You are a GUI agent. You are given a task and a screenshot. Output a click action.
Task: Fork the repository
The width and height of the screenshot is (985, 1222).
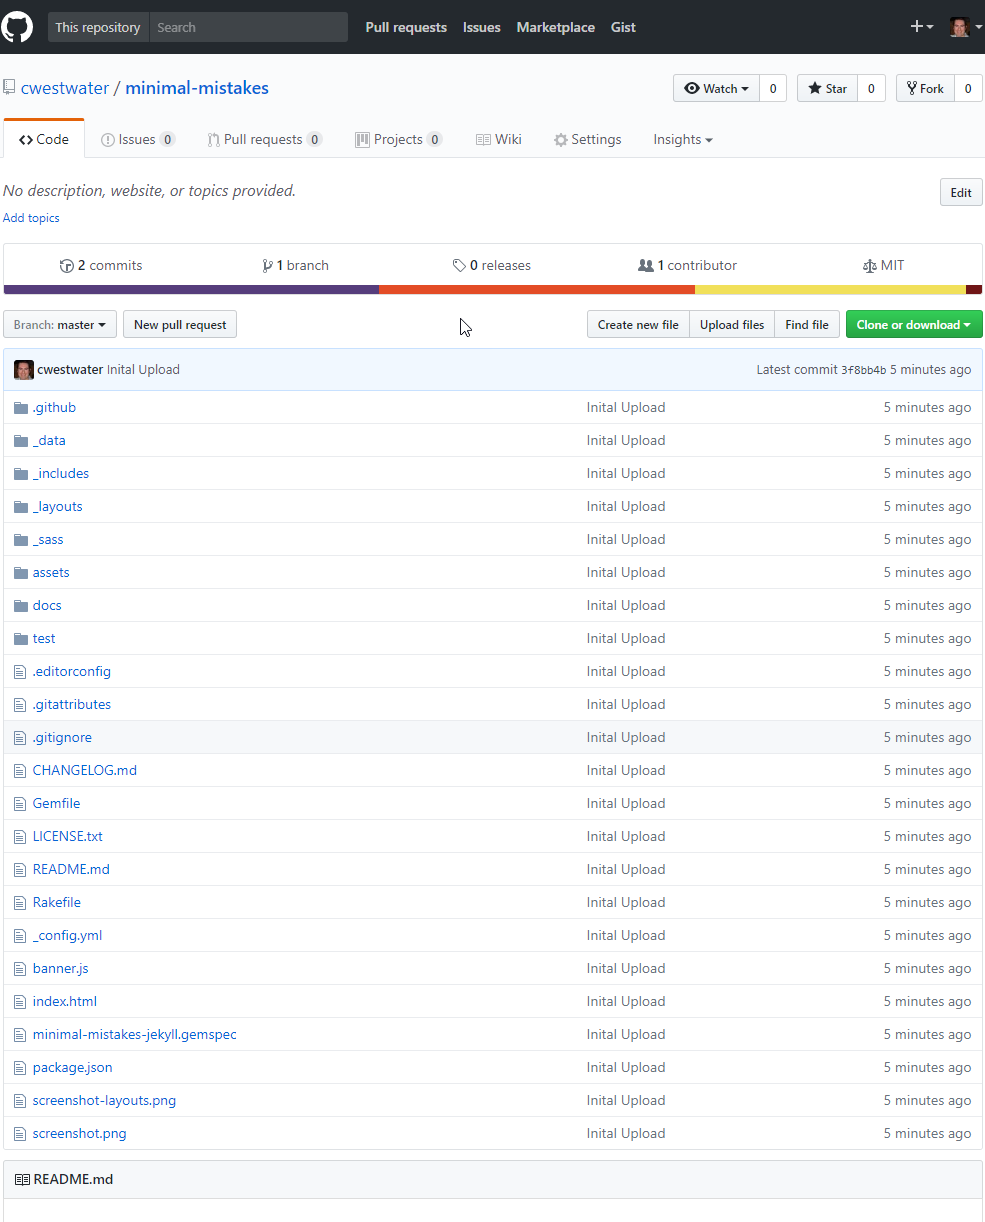pyautogui.click(x=925, y=89)
